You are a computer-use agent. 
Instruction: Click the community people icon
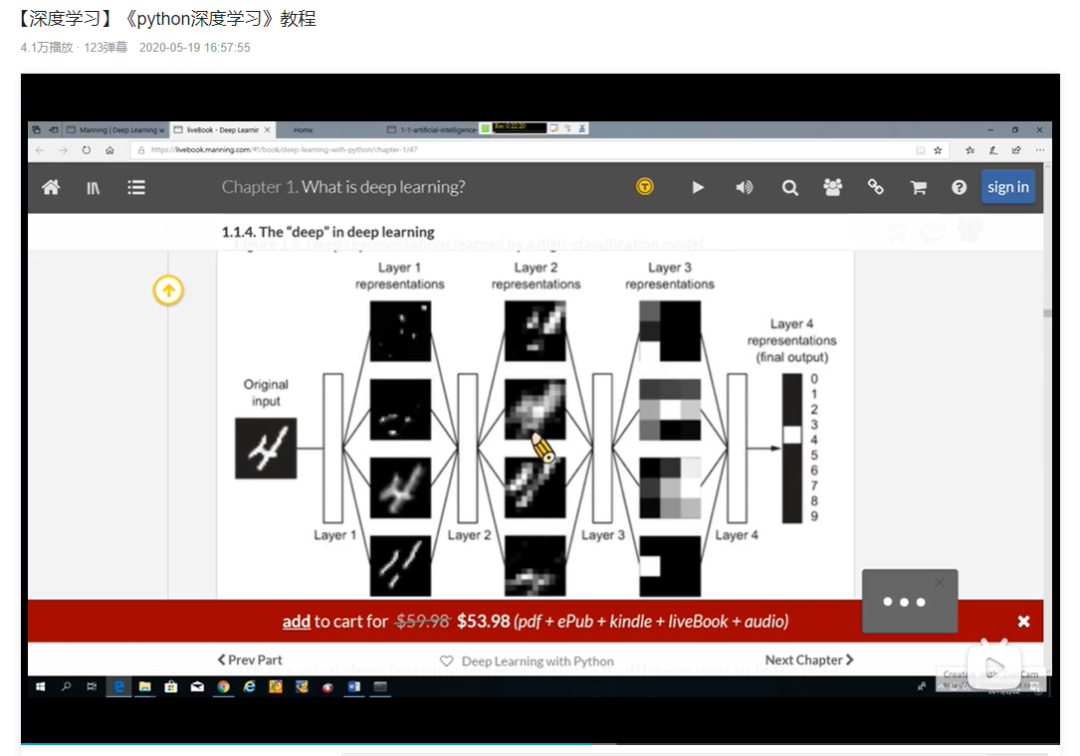(833, 187)
